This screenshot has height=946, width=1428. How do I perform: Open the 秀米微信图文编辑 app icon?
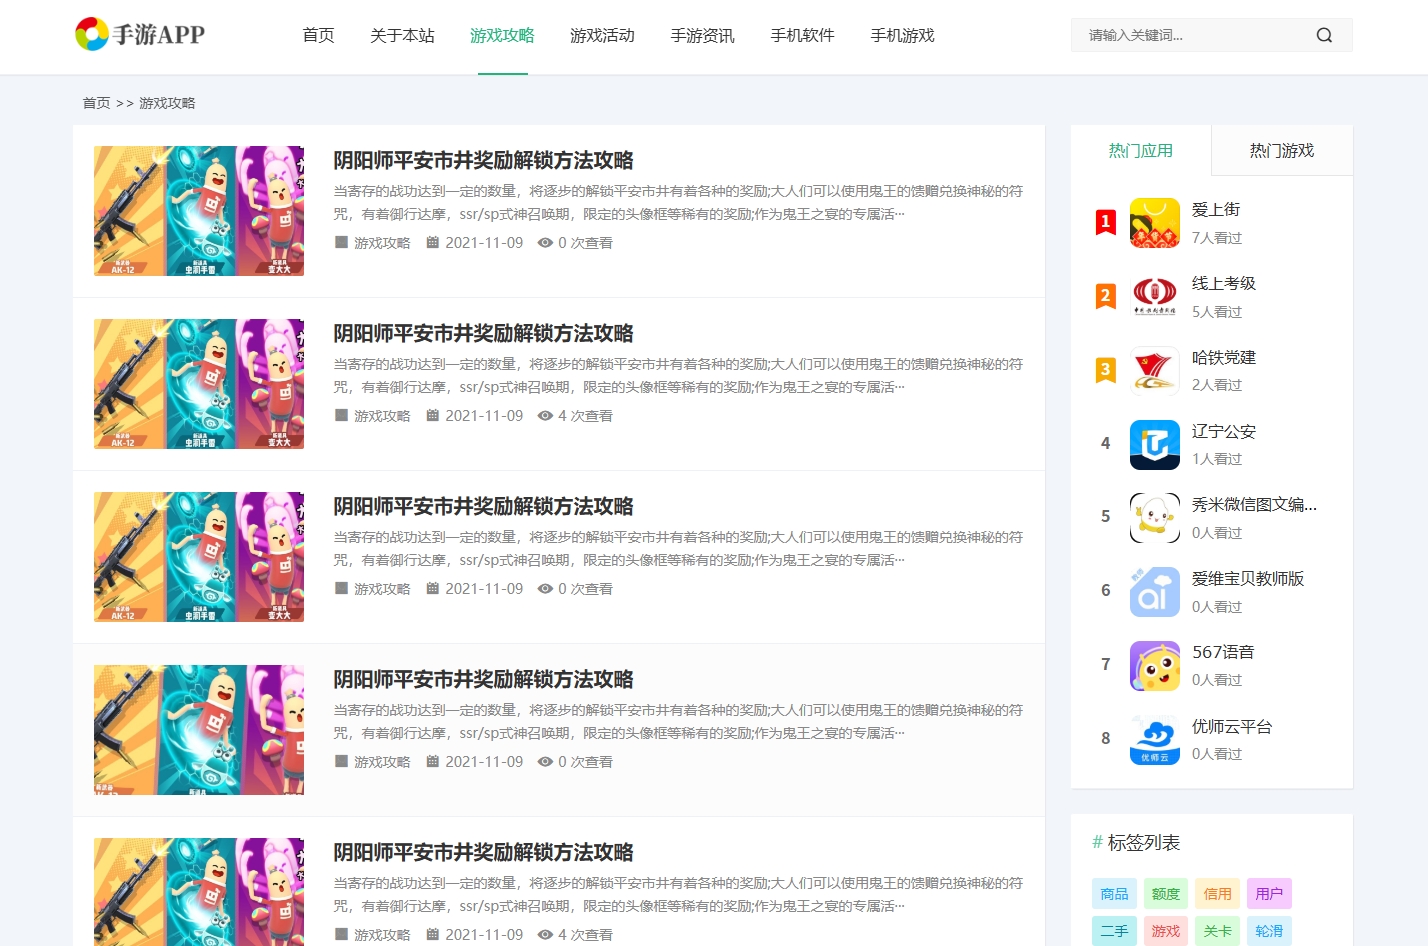point(1155,518)
